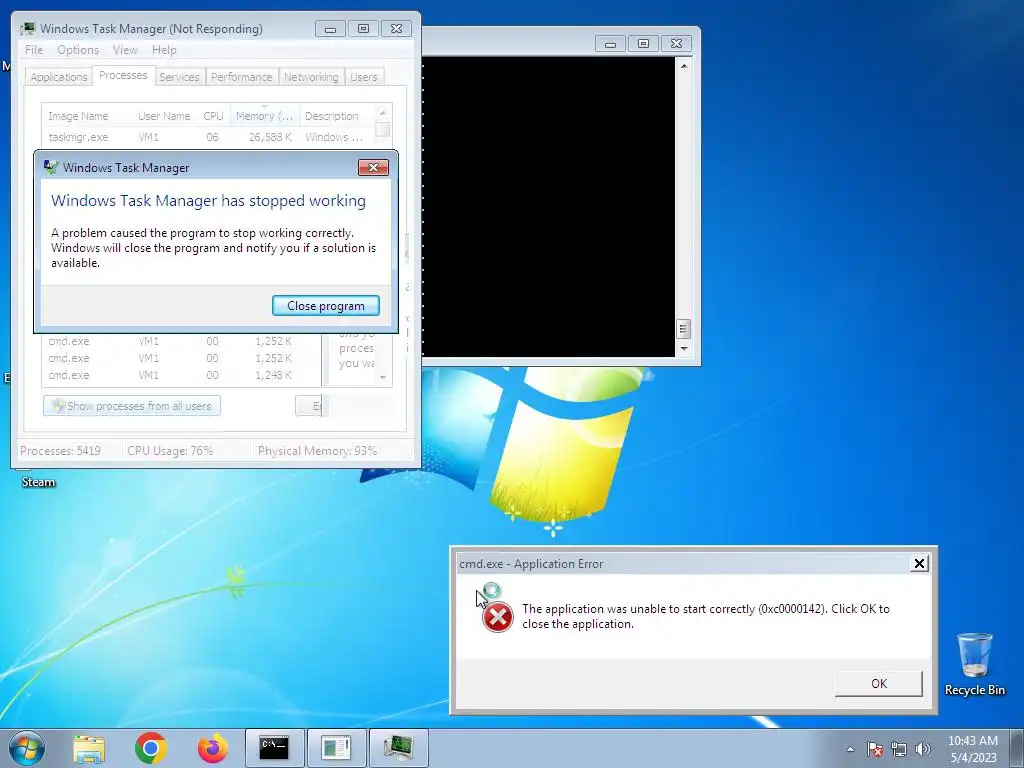Screen dimensions: 1024x768
Task: Click the error dialog taskbar item
Action: pyautogui.click(x=337, y=748)
